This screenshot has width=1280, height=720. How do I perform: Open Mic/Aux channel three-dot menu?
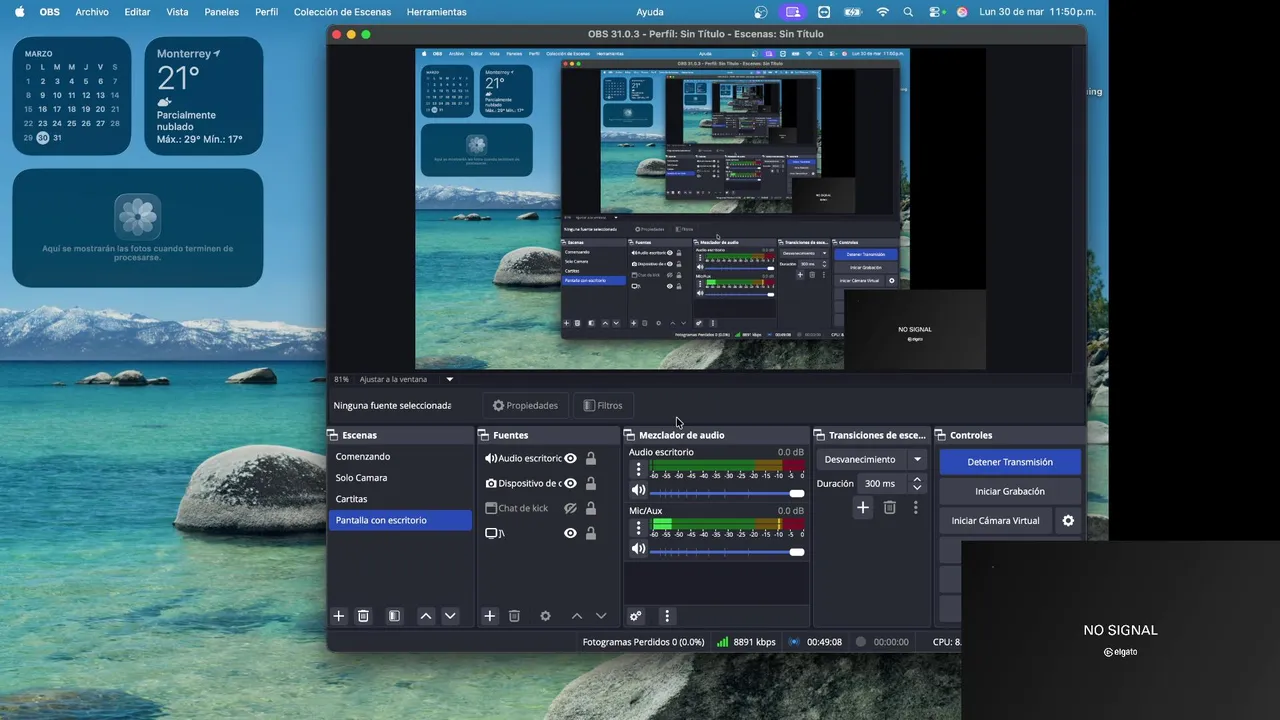(x=638, y=528)
